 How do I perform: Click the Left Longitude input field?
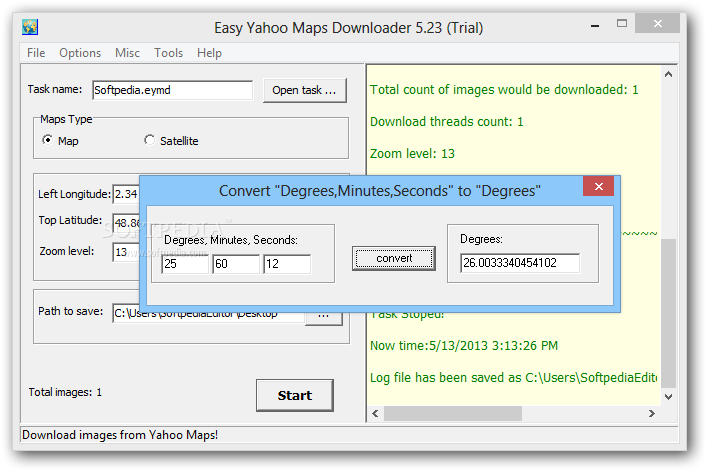pyautogui.click(x=126, y=194)
